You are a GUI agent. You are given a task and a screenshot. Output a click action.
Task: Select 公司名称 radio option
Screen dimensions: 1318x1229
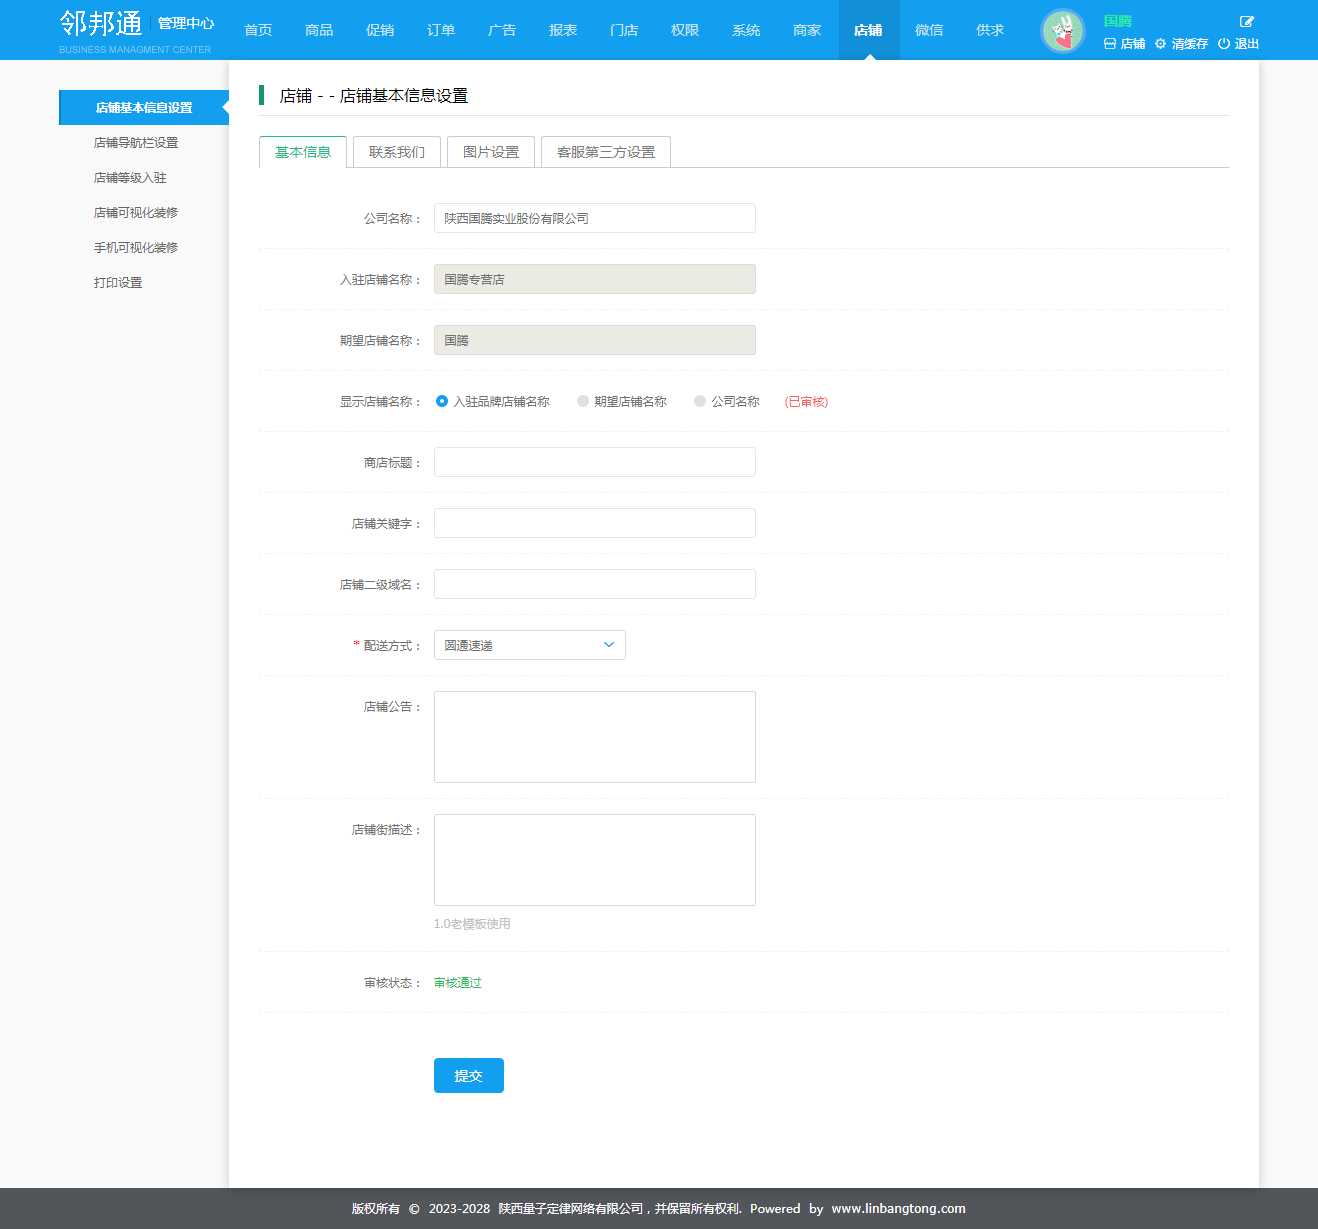coord(700,401)
